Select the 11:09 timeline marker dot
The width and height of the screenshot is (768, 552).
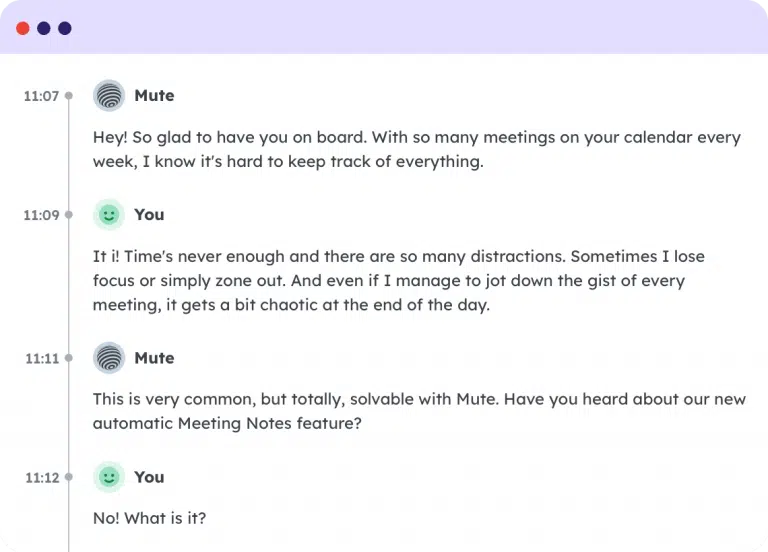(69, 215)
